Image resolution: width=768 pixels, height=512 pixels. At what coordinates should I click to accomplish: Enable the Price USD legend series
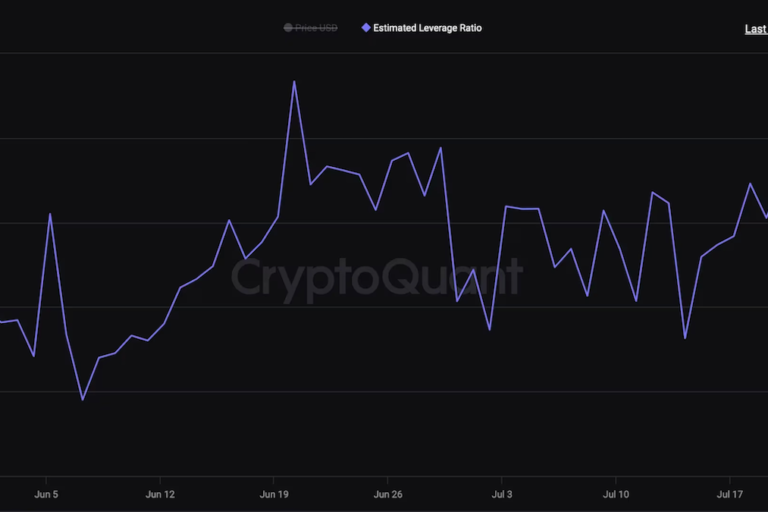pyautogui.click(x=311, y=28)
